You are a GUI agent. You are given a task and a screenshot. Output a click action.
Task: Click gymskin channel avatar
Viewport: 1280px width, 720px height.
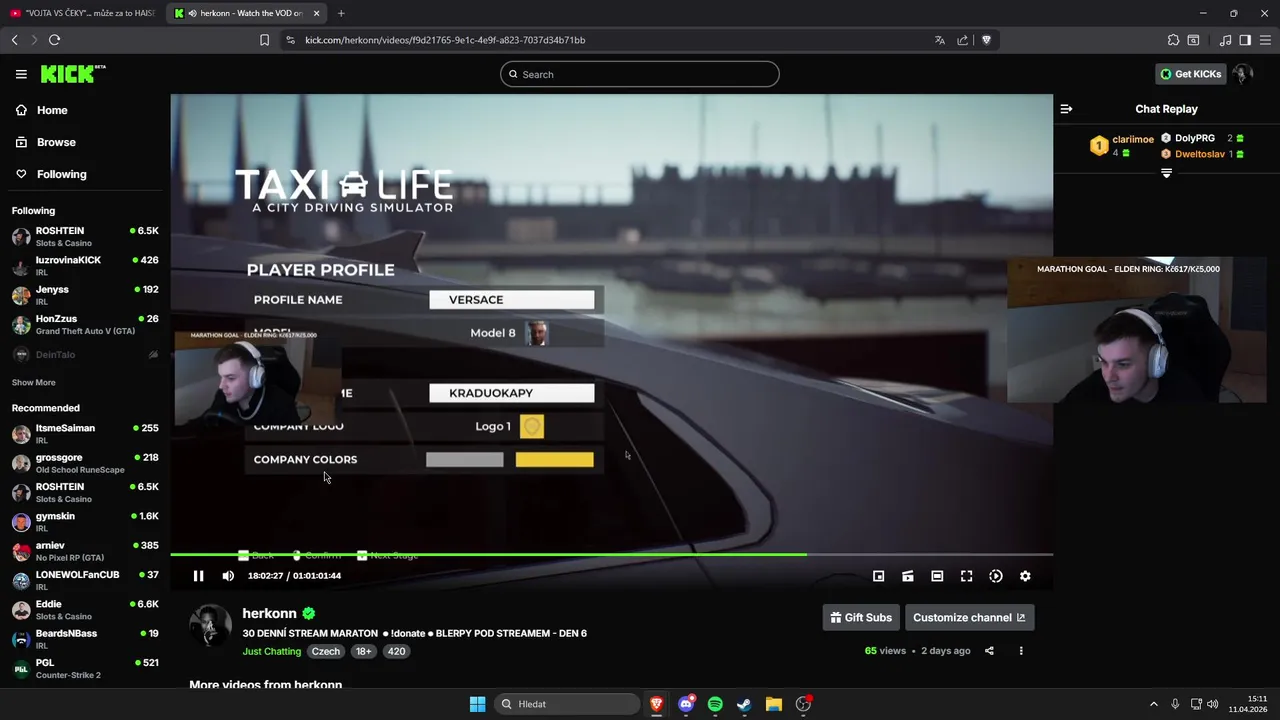click(x=21, y=522)
